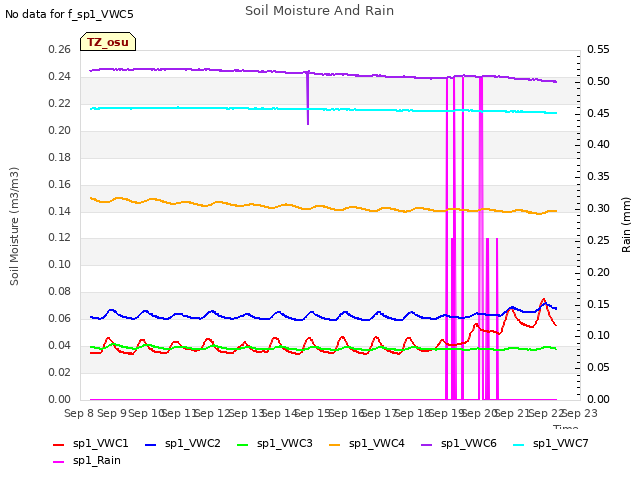Click the chart title Soil Moisture And Rain
This screenshot has height=480, width=640.
[x=320, y=11]
